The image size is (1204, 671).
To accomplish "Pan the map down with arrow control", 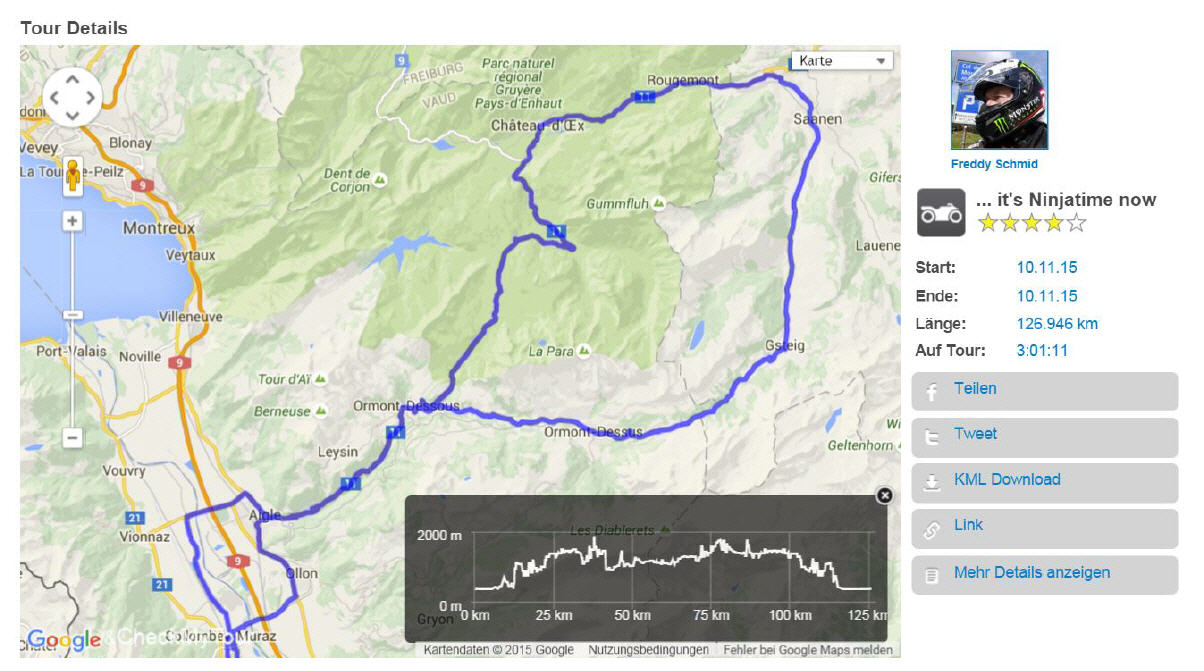I will (x=72, y=115).
